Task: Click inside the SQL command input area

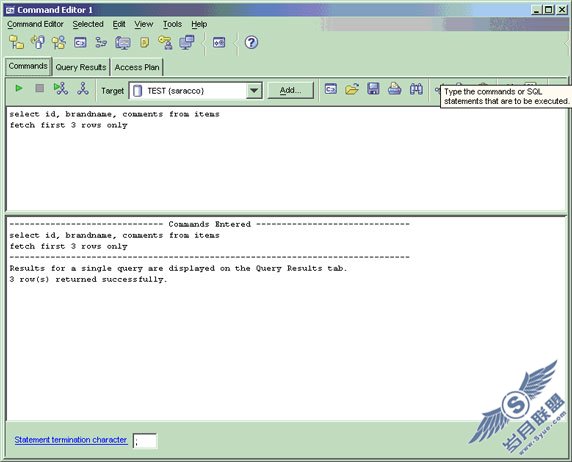Action: pyautogui.click(x=286, y=159)
